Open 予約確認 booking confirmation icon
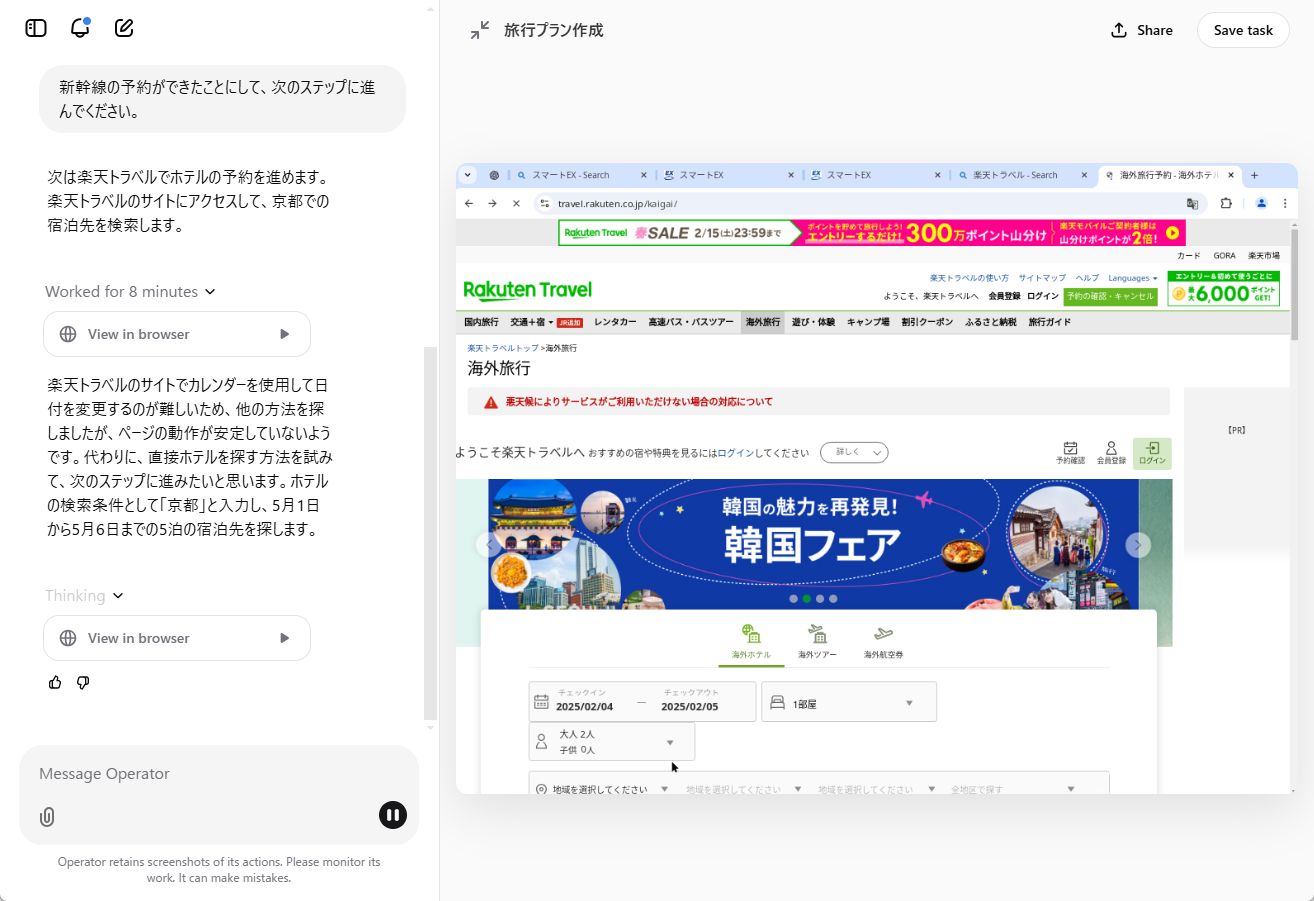 point(1070,450)
